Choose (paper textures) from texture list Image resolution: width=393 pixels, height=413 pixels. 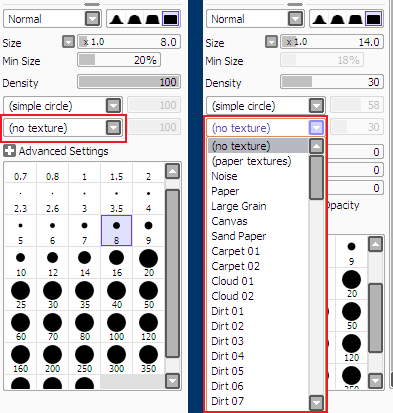[258, 161]
